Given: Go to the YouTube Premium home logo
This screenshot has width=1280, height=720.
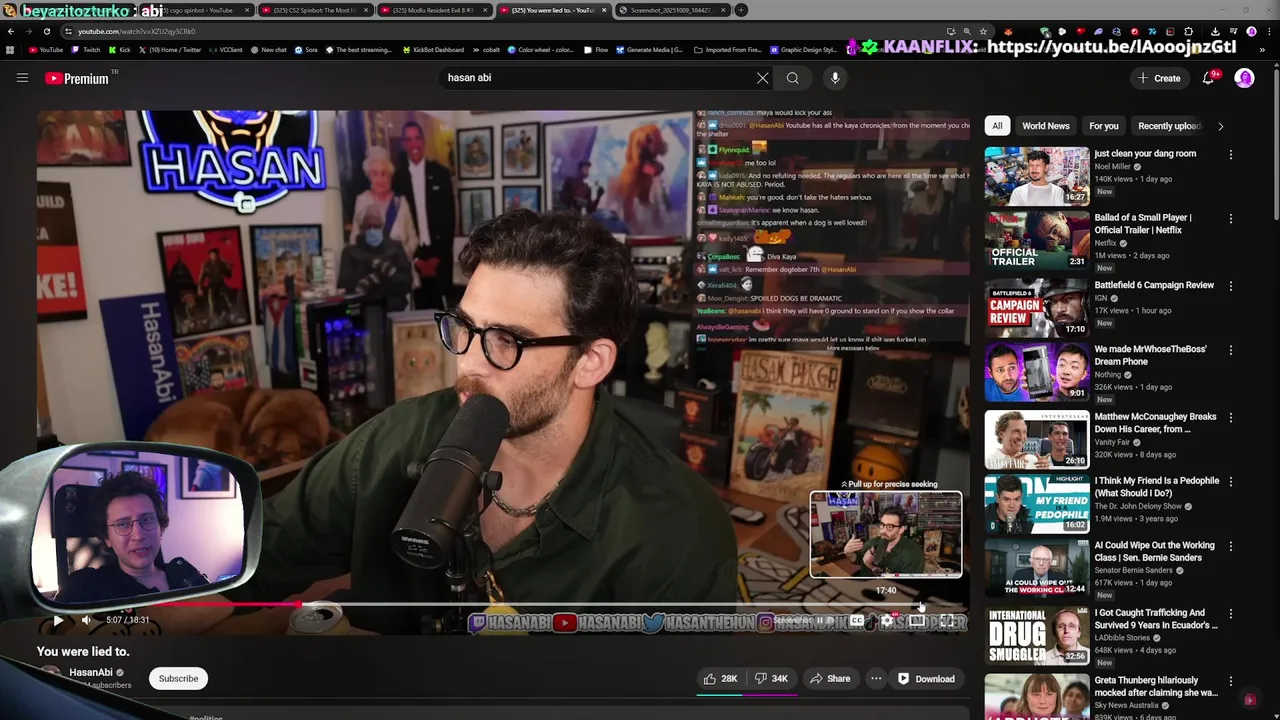Looking at the screenshot, I should pos(77,78).
